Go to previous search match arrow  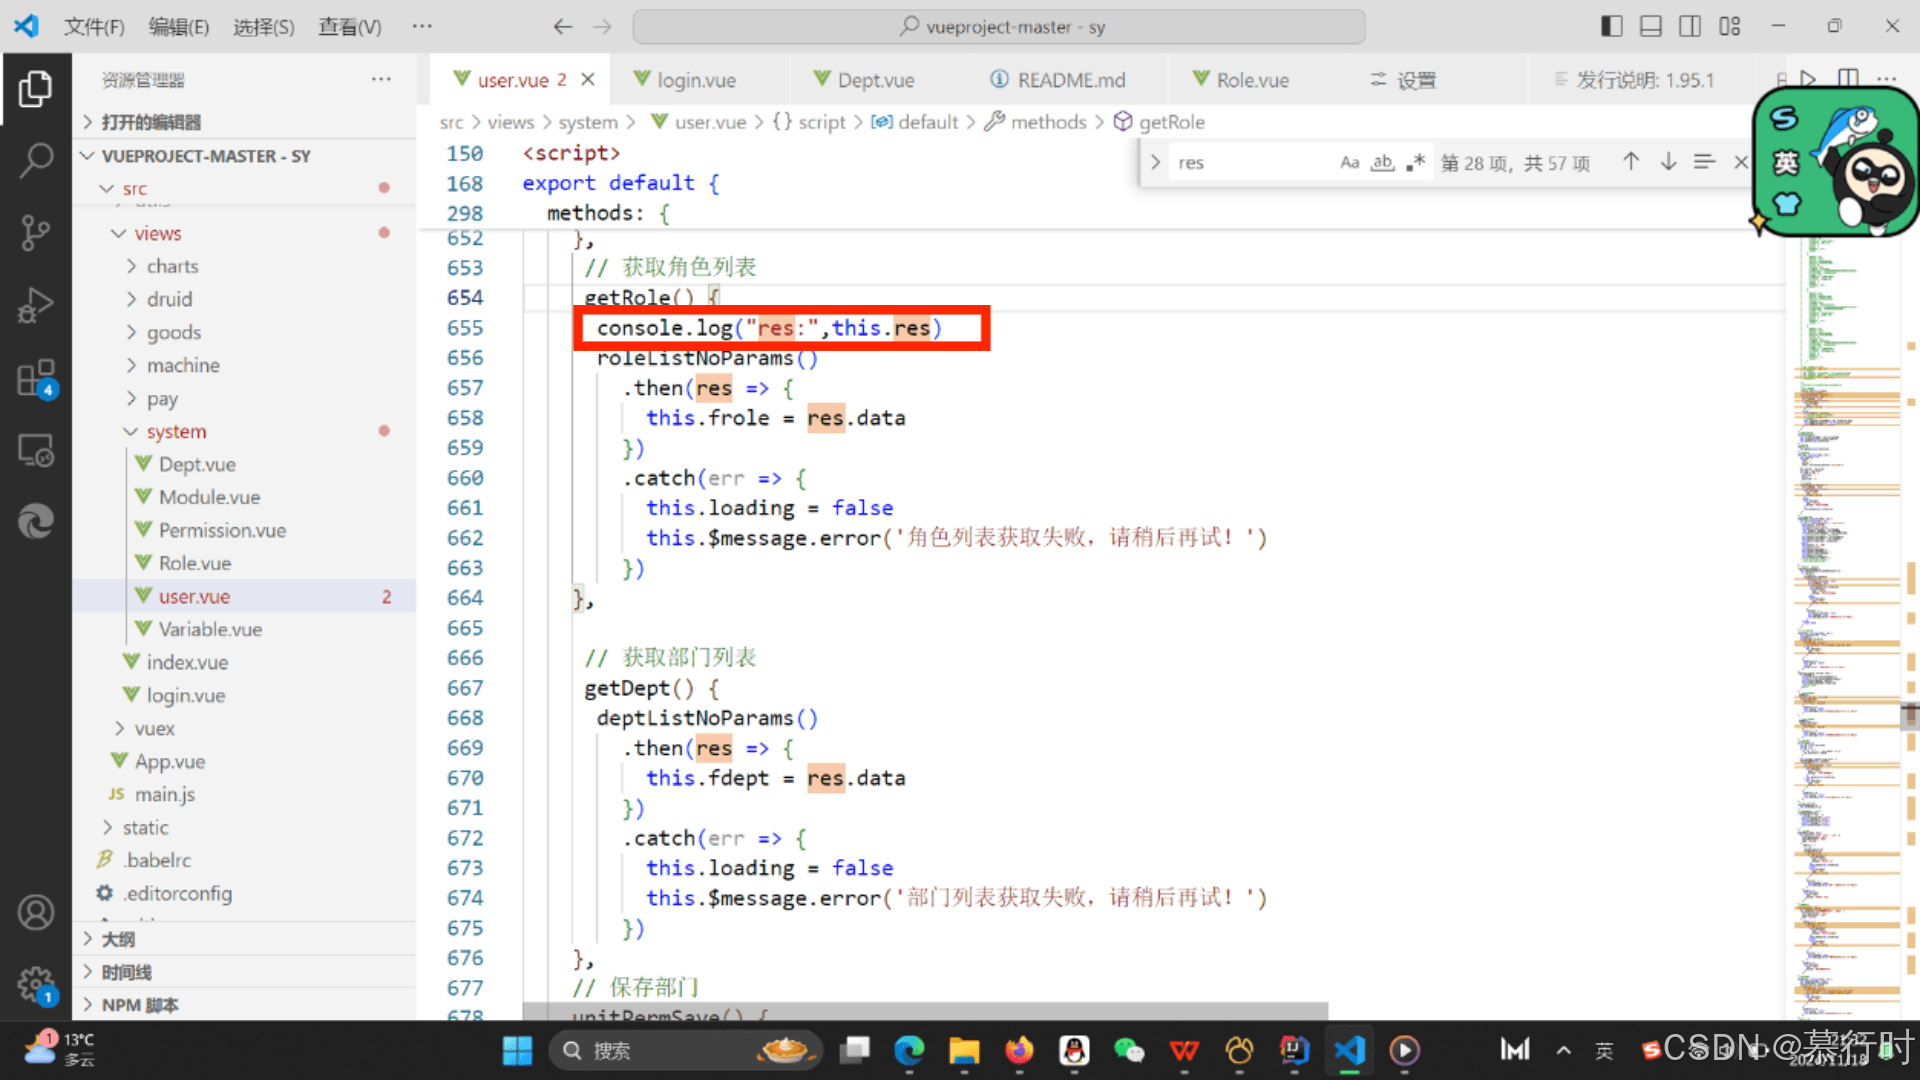1631,162
